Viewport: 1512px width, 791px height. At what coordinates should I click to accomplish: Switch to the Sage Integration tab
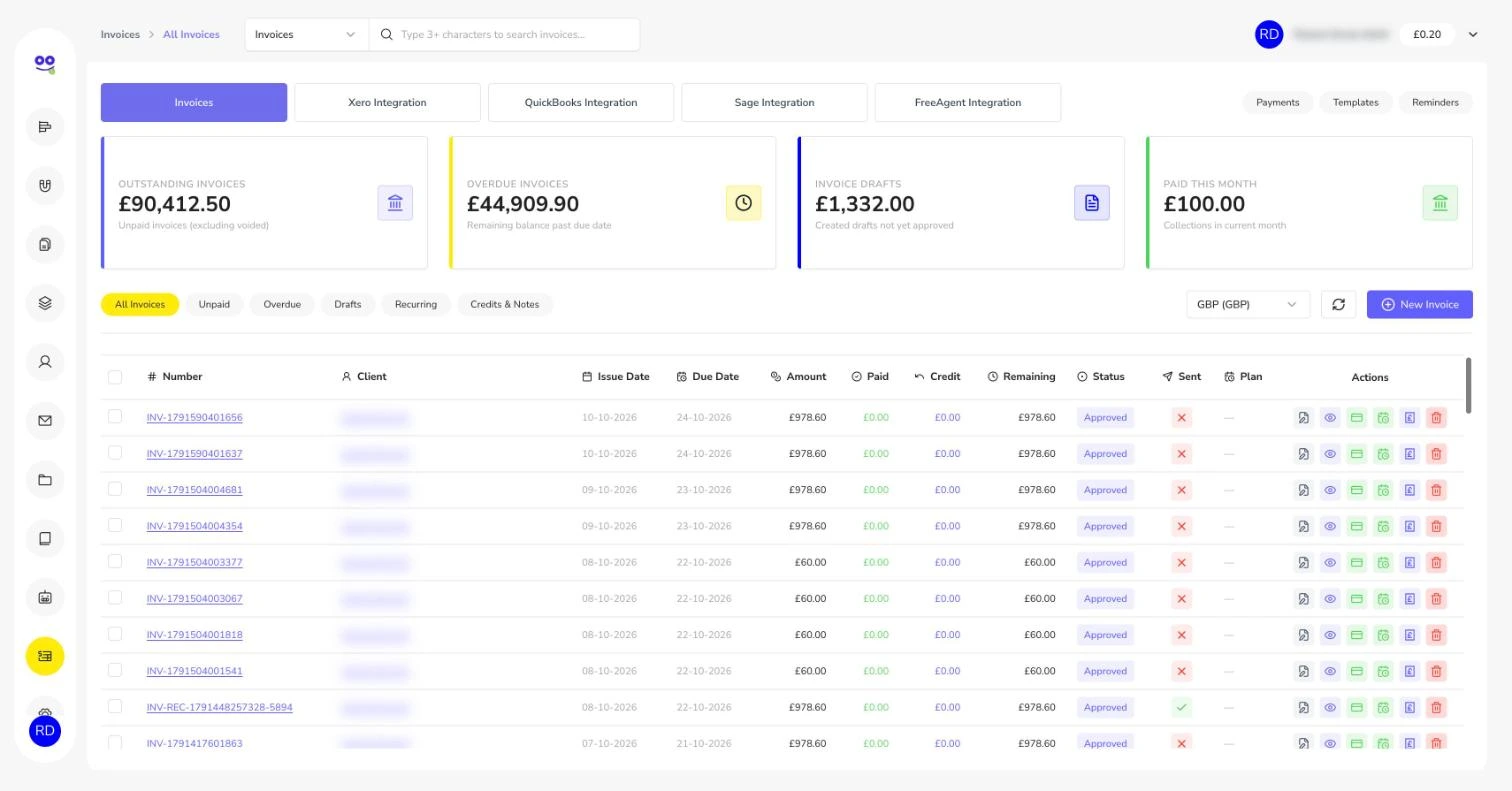coord(774,103)
